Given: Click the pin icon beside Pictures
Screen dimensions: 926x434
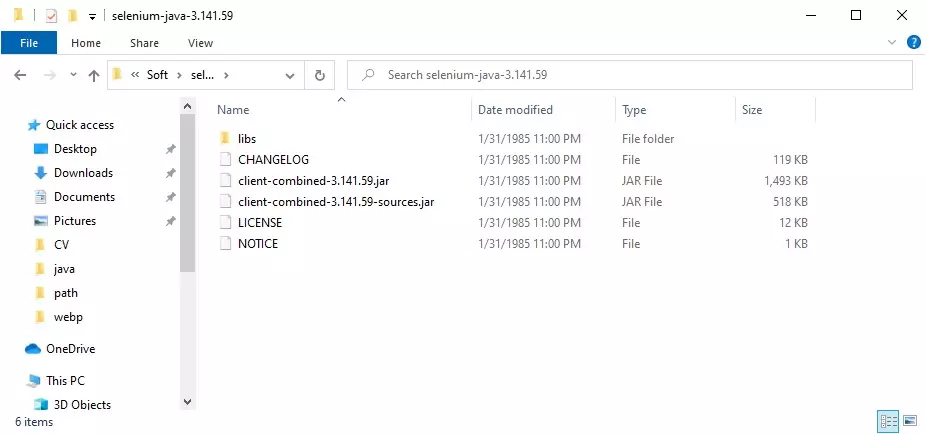Looking at the screenshot, I should [170, 221].
